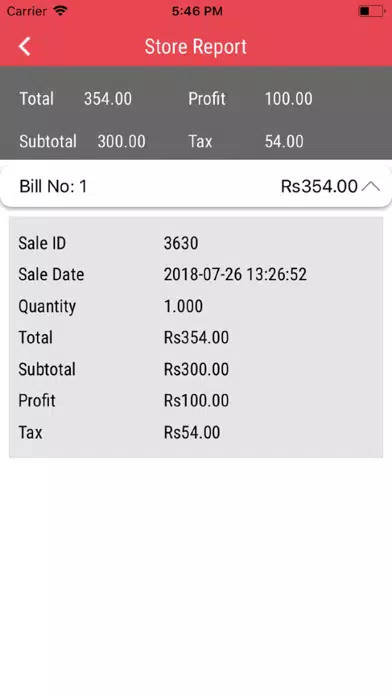Tap detail Subtotal Rs300.00 row
Viewport: 392px width, 696px height.
click(196, 369)
